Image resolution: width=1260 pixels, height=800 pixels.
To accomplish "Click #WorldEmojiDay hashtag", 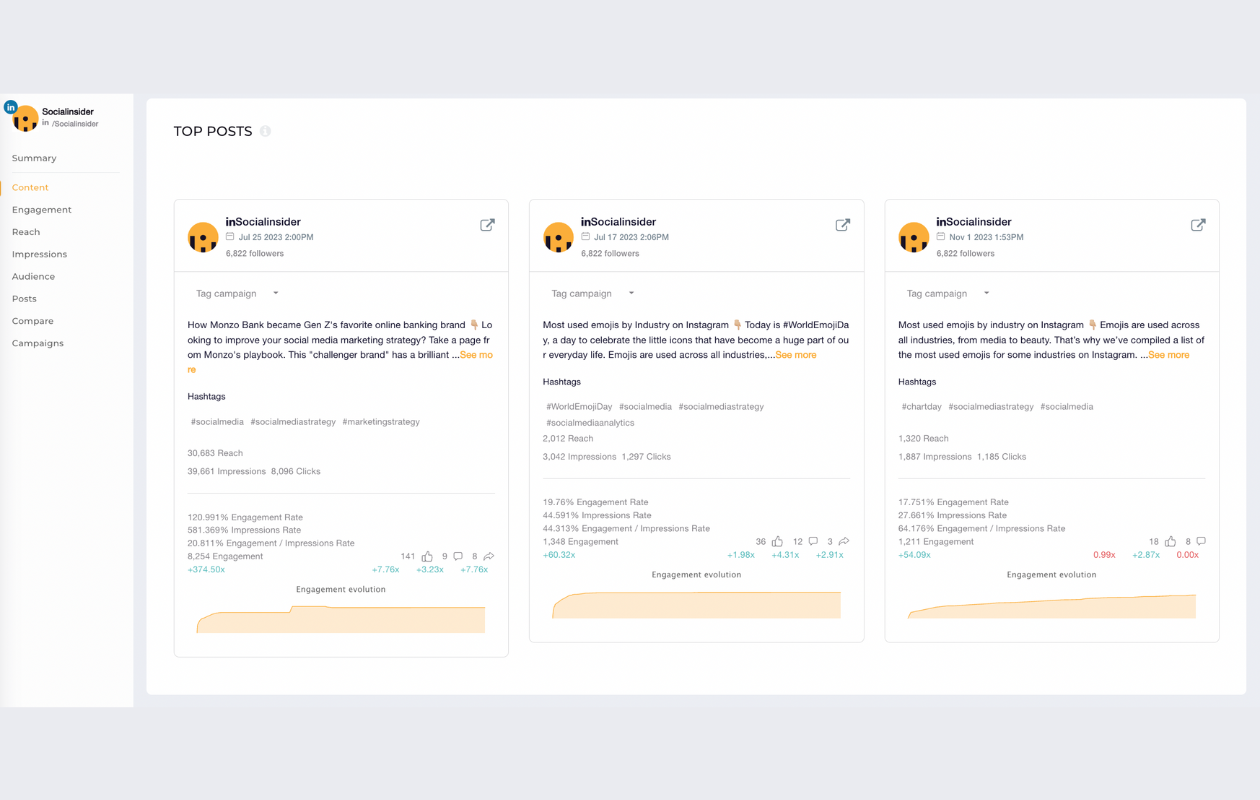I will point(579,407).
